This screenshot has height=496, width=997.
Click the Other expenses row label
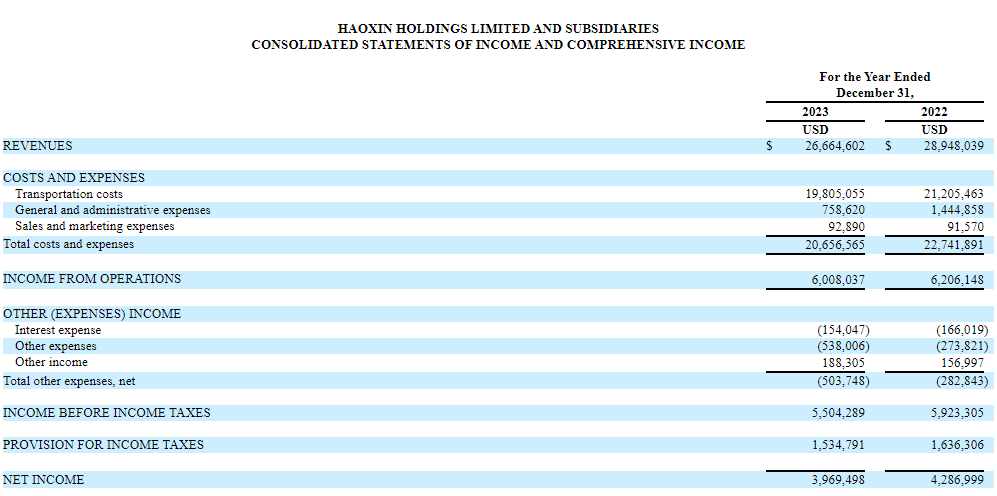pos(56,346)
